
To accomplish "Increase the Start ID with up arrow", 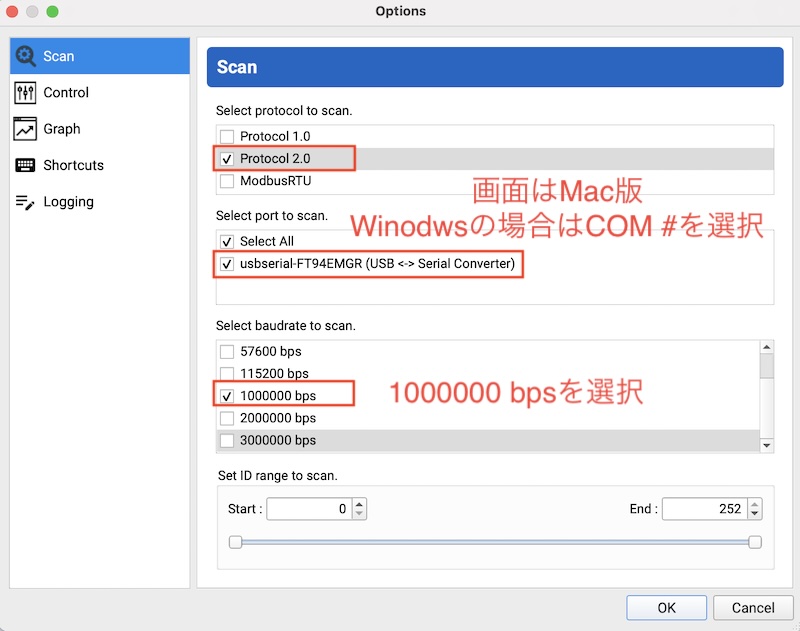I will [359, 504].
